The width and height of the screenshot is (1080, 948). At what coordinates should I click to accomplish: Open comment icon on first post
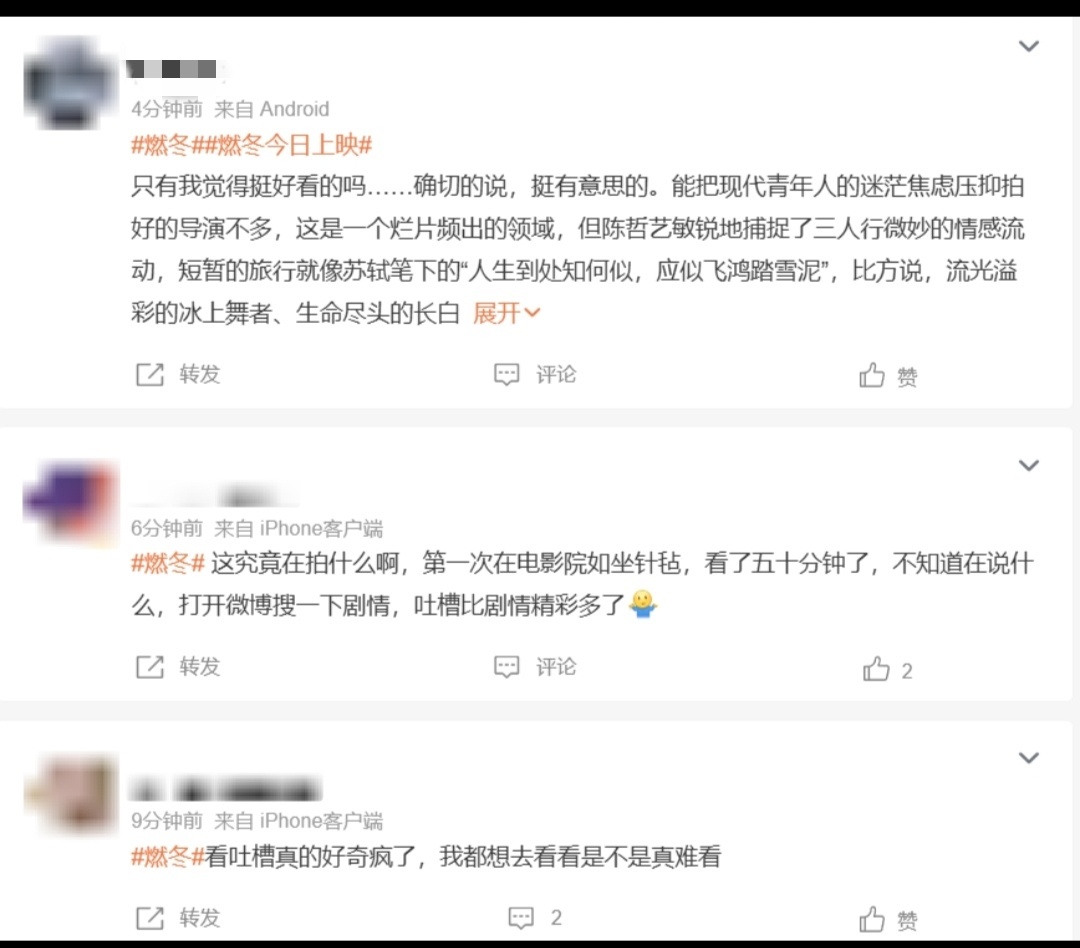click(x=506, y=374)
